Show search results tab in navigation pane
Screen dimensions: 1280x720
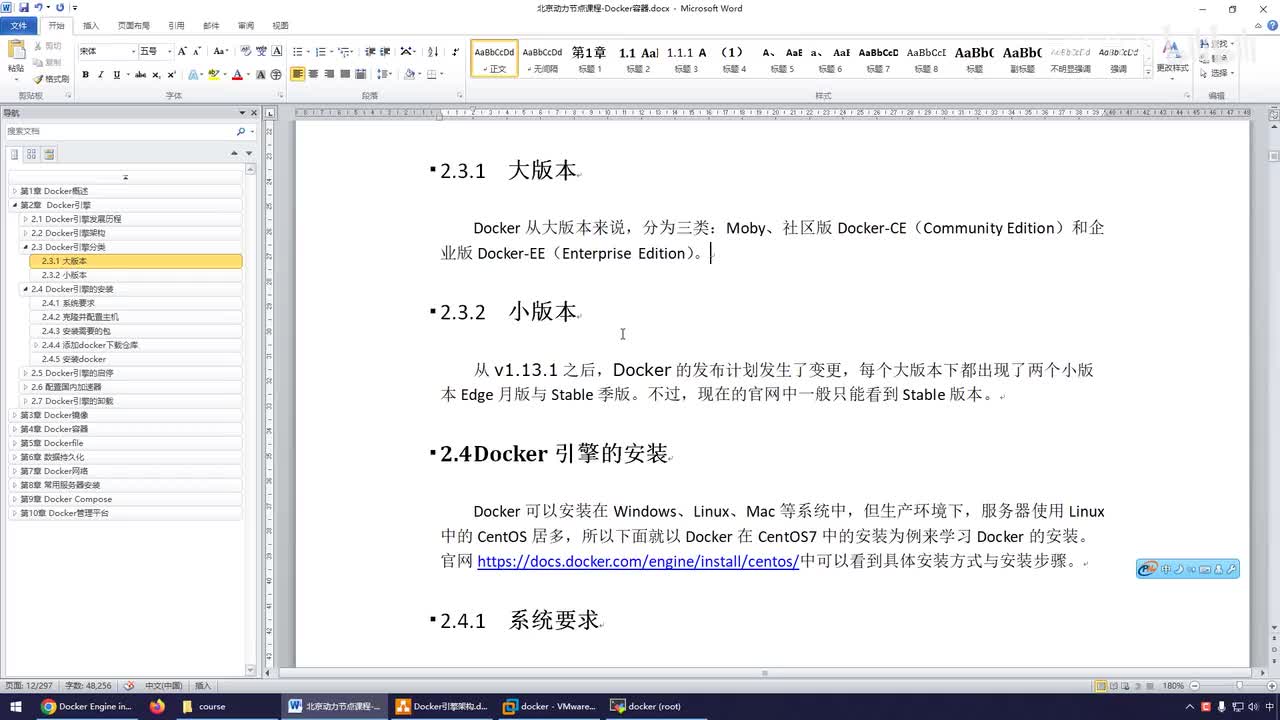49,154
